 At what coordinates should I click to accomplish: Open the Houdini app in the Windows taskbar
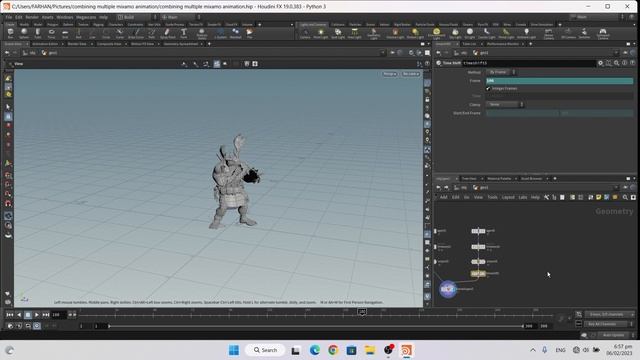[x=406, y=350]
